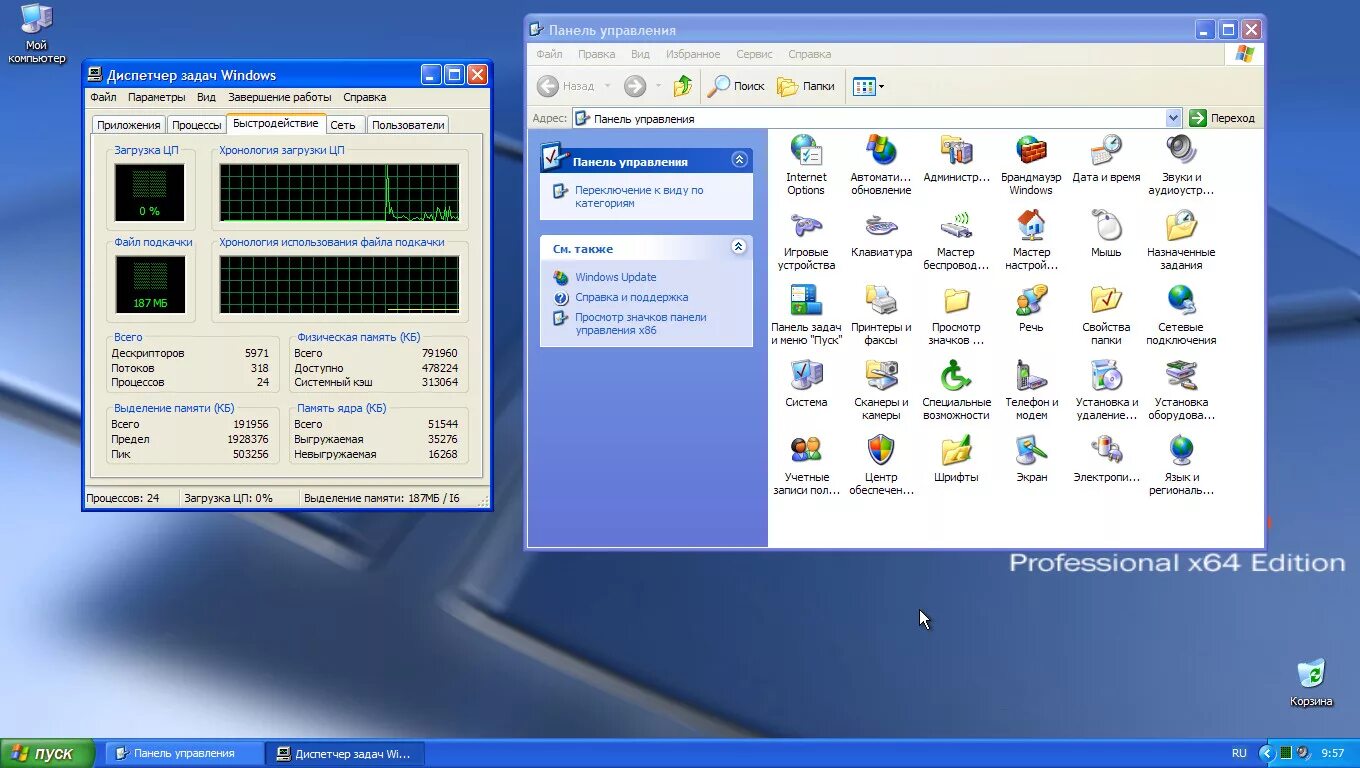
Task: Open Завершение работы menu in Task Manager
Action: click(x=280, y=97)
